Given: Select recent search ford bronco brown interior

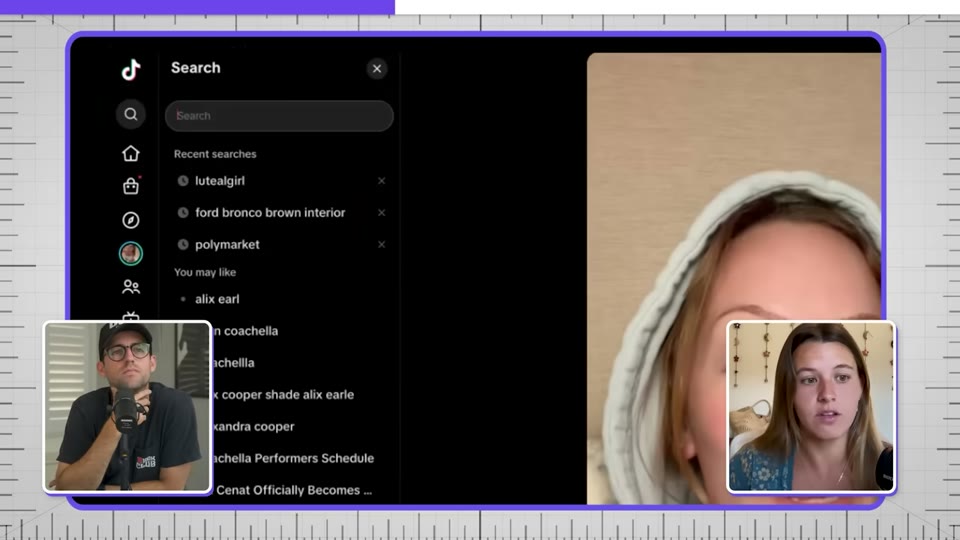Looking at the screenshot, I should (270, 212).
